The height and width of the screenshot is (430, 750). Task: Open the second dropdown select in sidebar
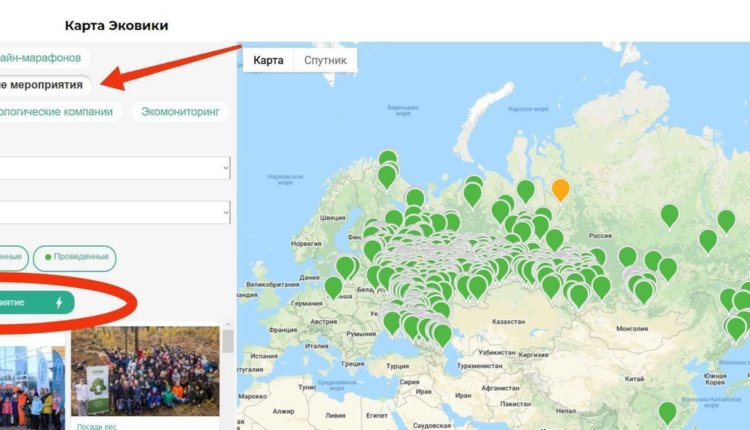[x=115, y=212]
